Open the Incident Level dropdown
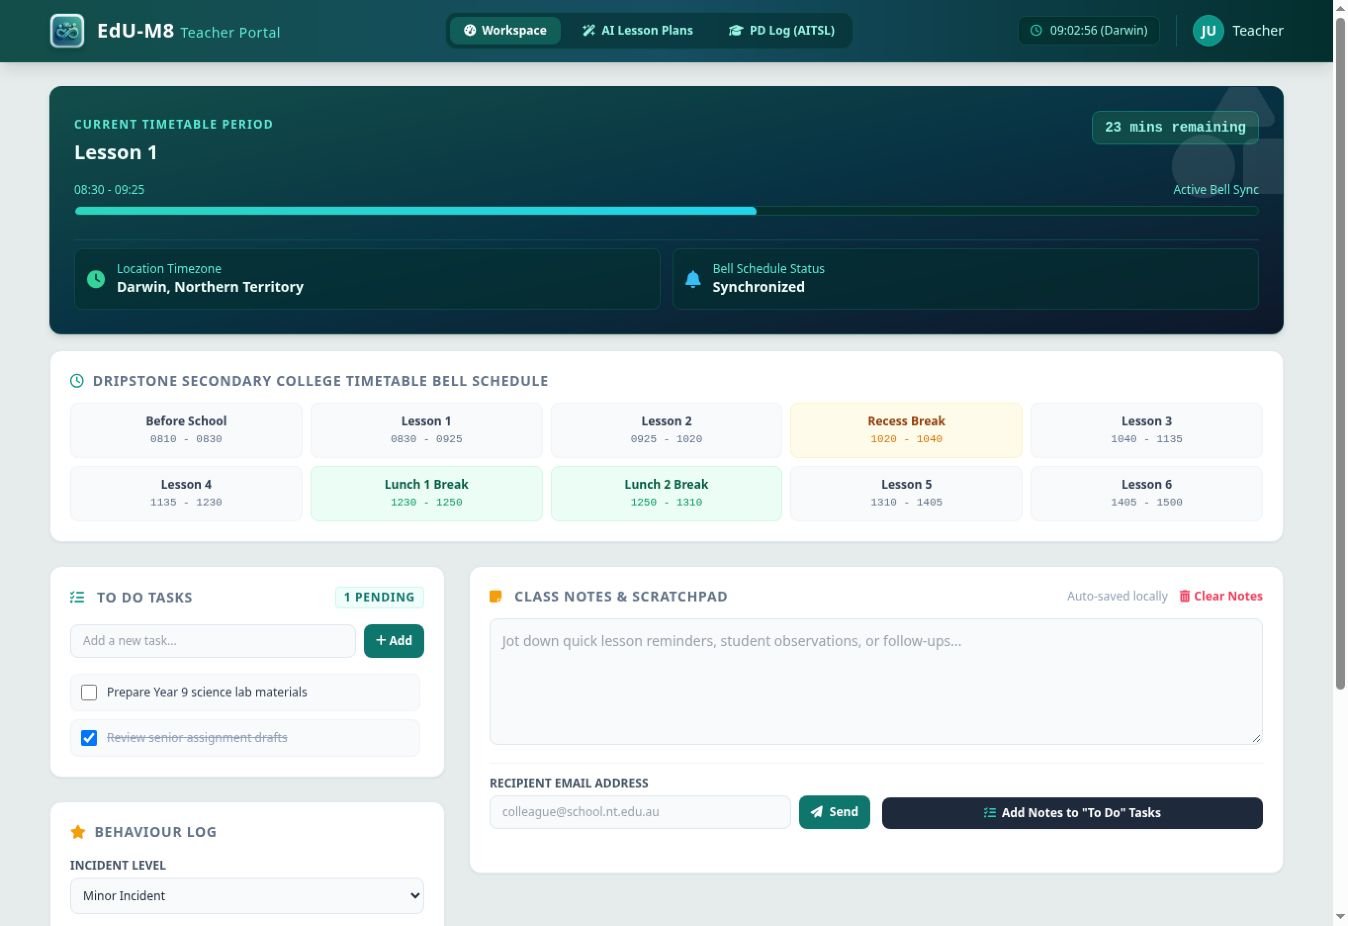The height and width of the screenshot is (926, 1348). click(x=247, y=896)
